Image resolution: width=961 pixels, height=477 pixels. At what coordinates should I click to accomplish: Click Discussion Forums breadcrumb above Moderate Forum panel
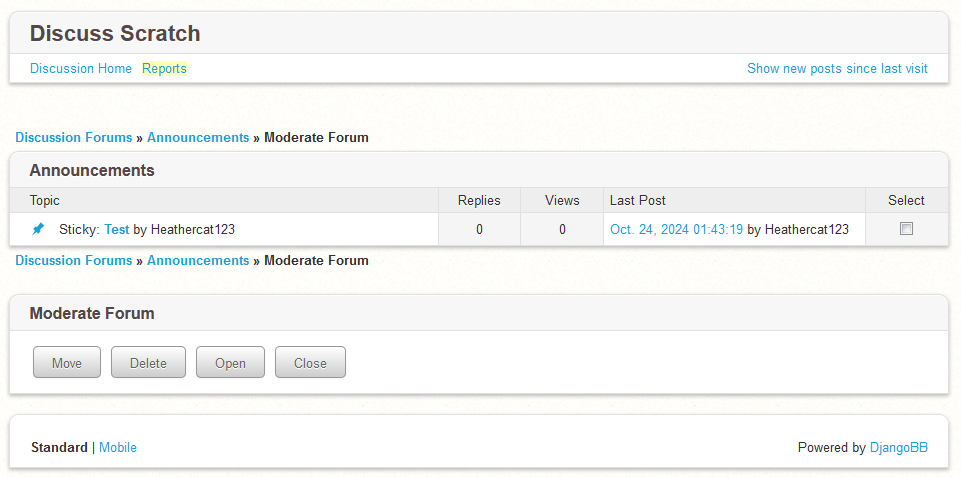[74, 261]
